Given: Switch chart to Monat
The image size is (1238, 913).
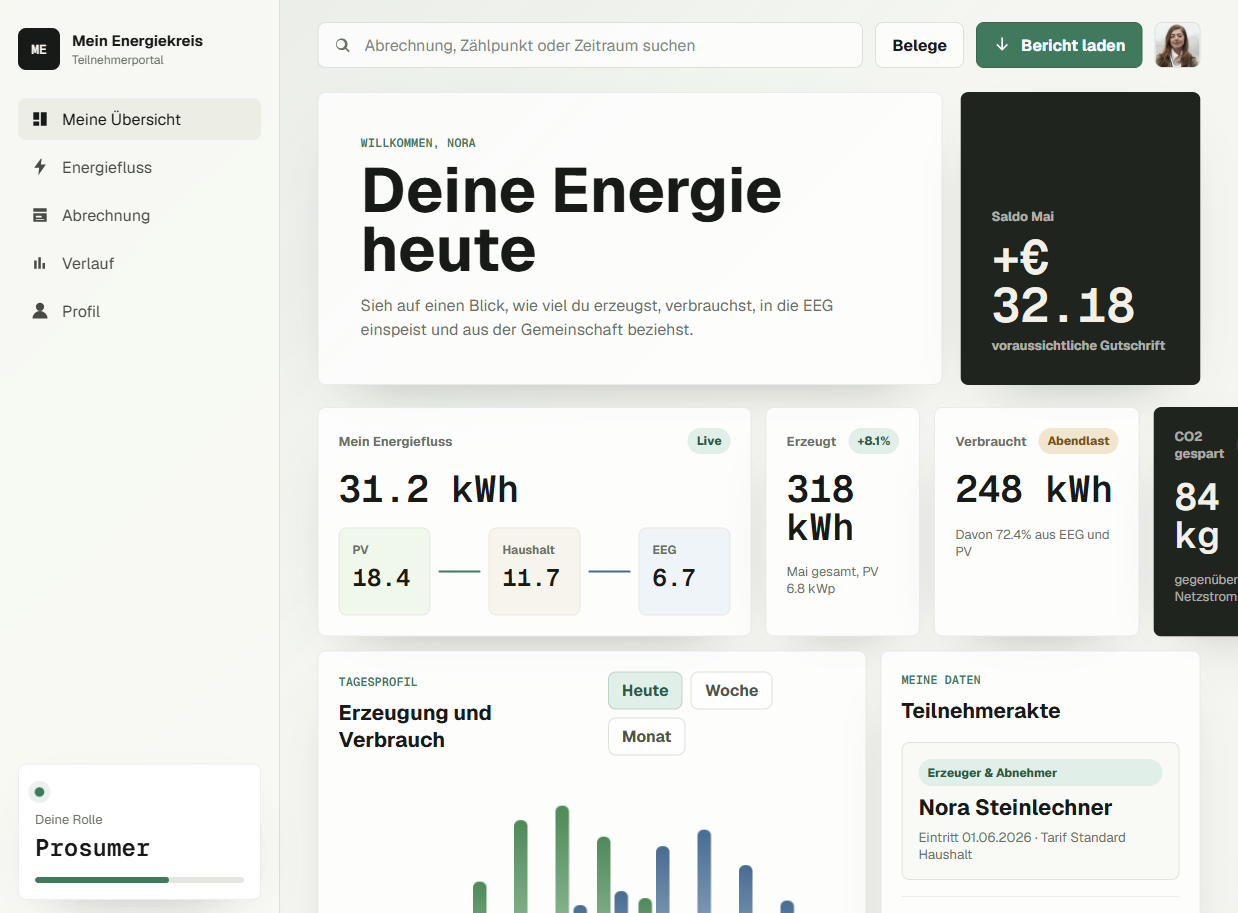Looking at the screenshot, I should coord(646,736).
